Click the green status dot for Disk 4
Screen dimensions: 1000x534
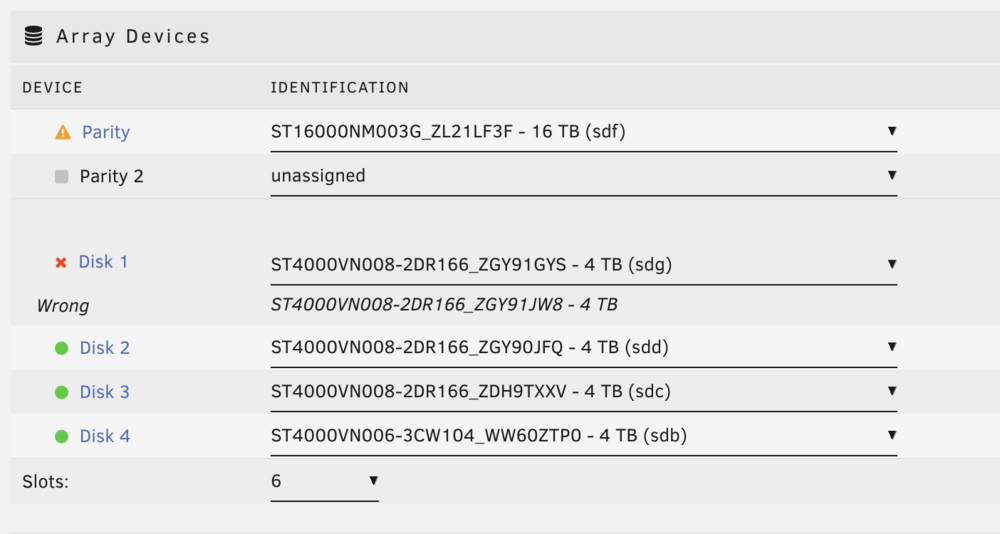tap(61, 436)
